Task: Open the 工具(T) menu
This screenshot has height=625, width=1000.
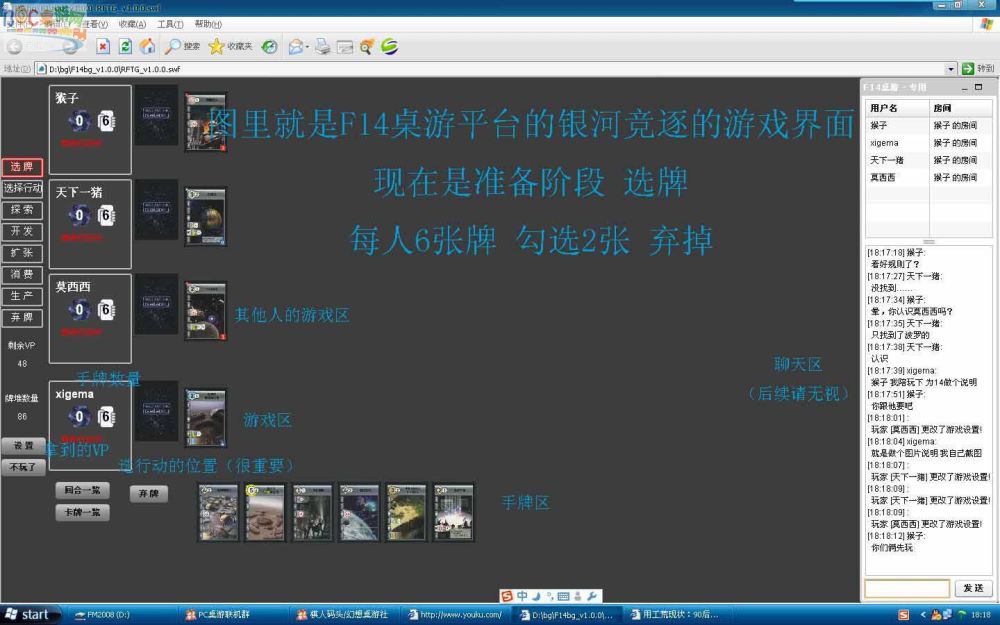Action: (x=170, y=24)
